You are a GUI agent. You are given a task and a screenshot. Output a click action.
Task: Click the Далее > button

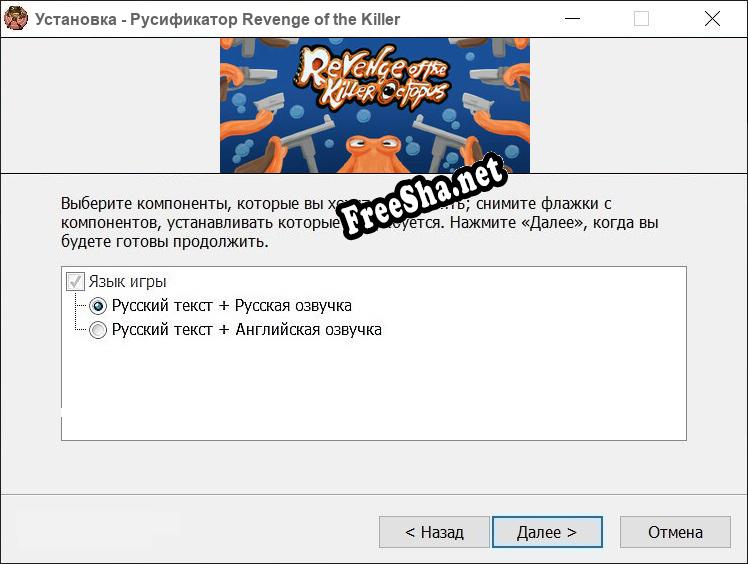point(547,532)
